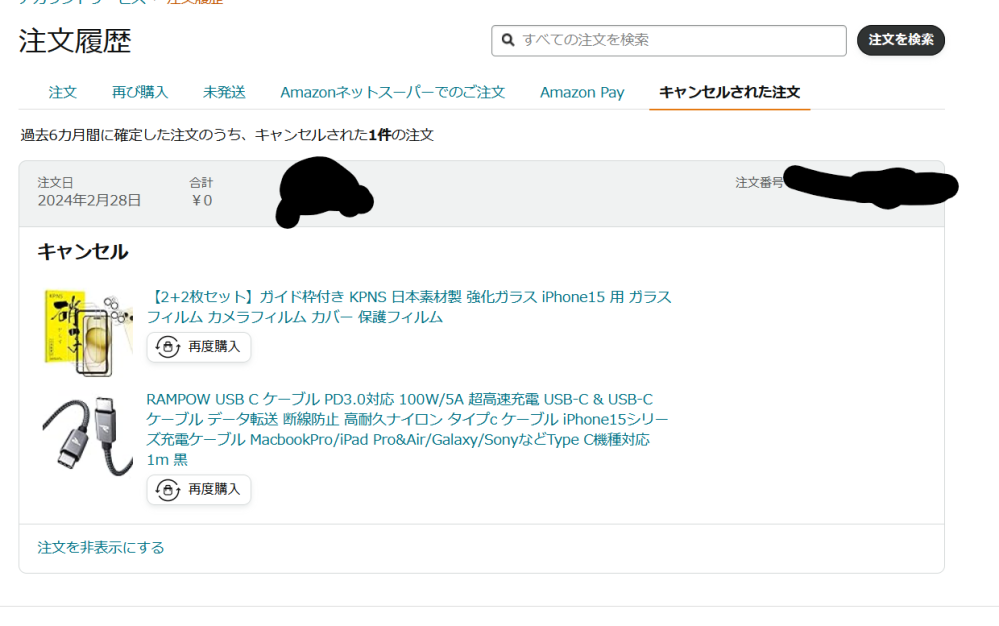Screen dimensions: 999x626
Task: Open KPNS iPhone15 glass film thumbnail
Action: [x=88, y=332]
